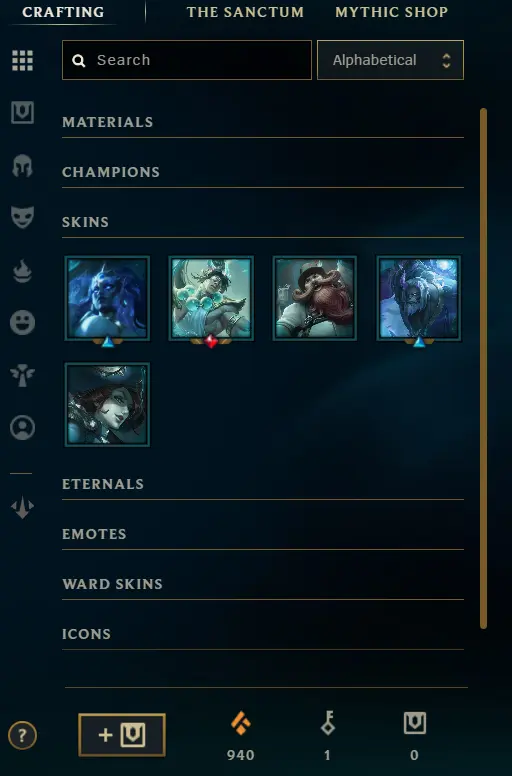Viewport: 512px width, 776px height.
Task: Expand the Materials section
Action: pos(263,122)
